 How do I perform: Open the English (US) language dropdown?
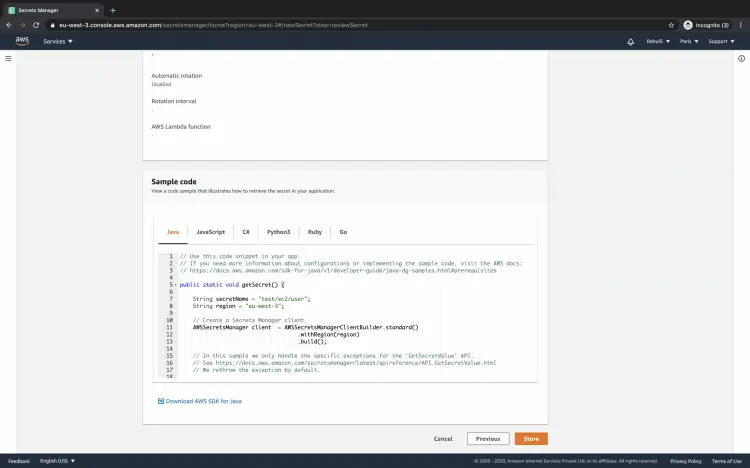click(x=57, y=461)
